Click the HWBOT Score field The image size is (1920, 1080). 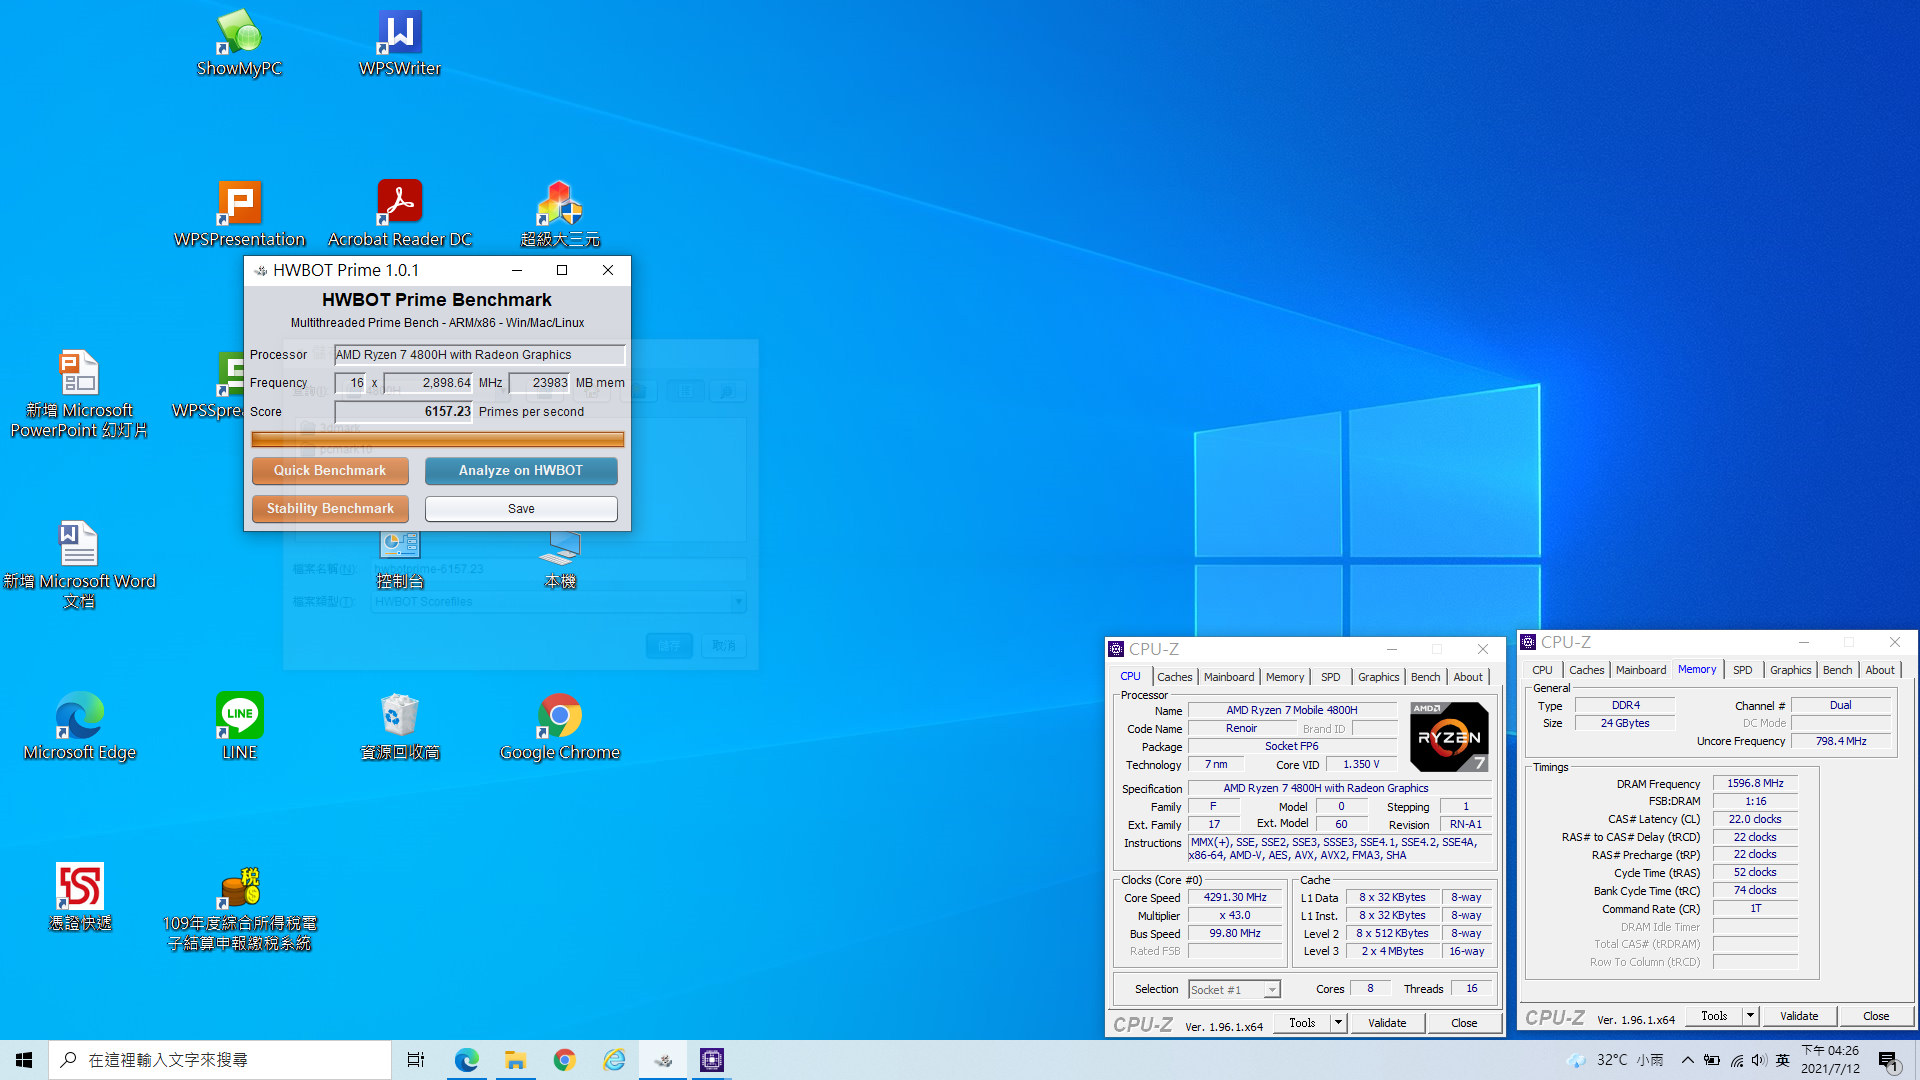coord(404,412)
